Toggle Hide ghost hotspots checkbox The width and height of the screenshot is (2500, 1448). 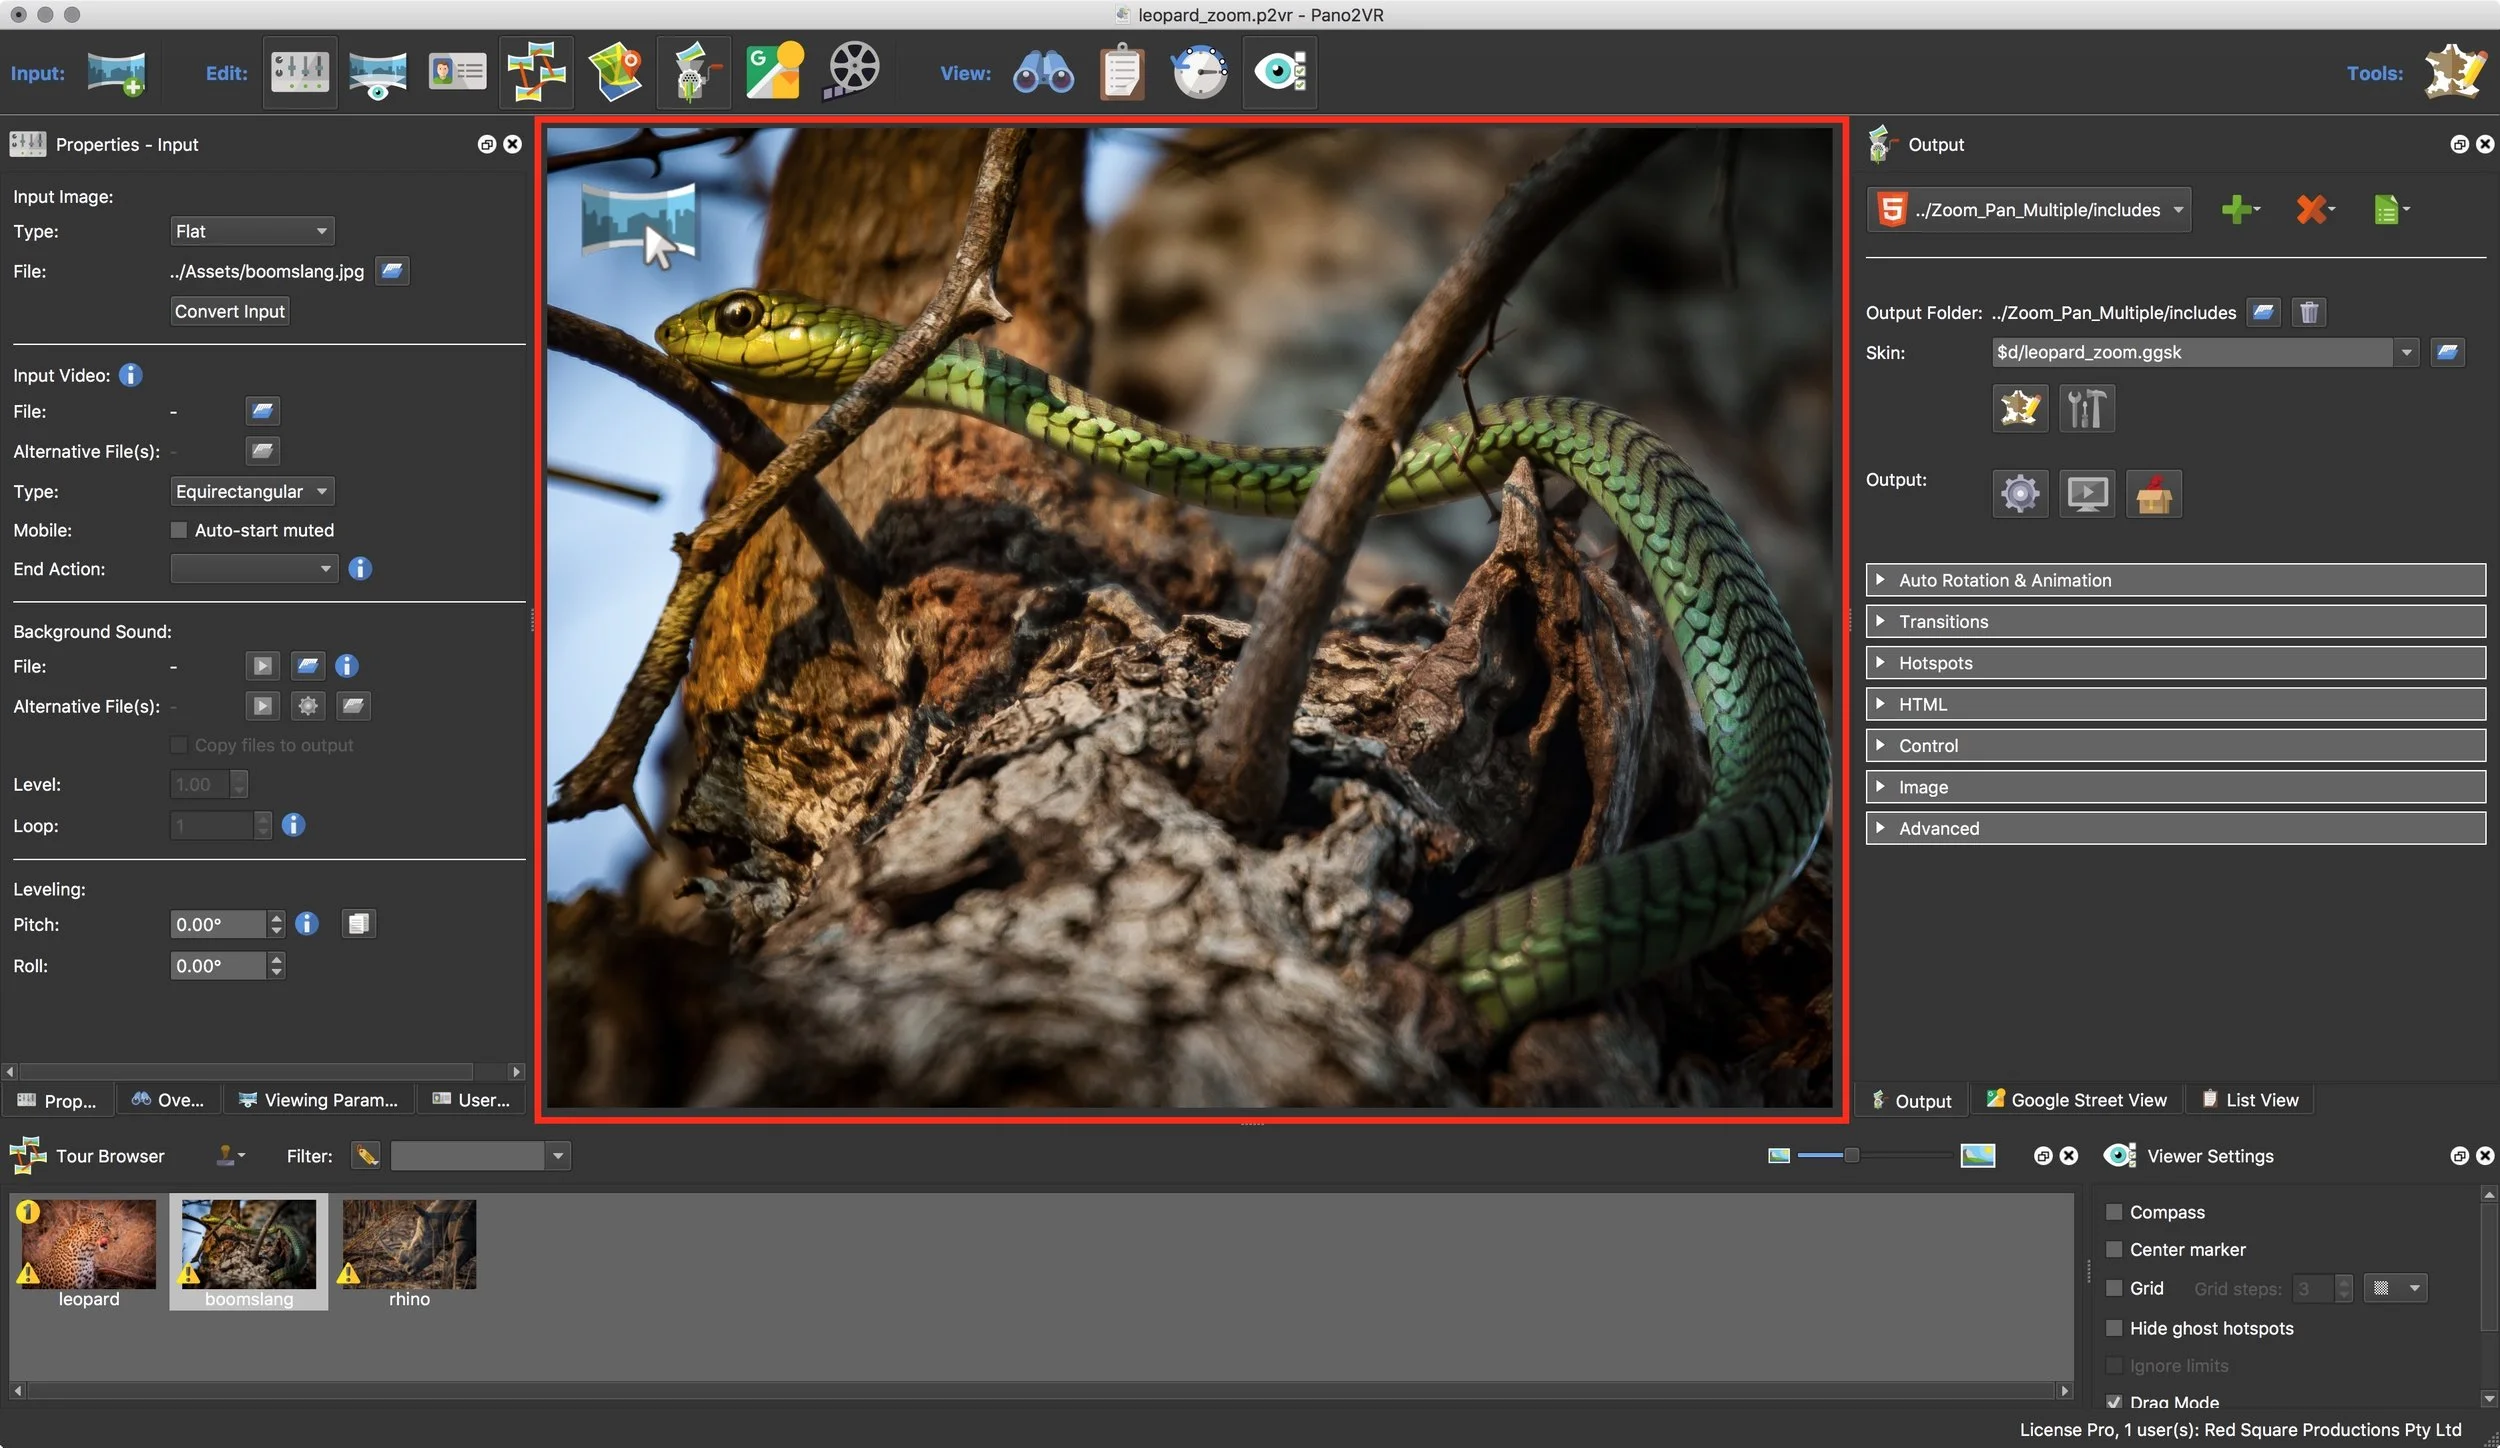click(2114, 1328)
